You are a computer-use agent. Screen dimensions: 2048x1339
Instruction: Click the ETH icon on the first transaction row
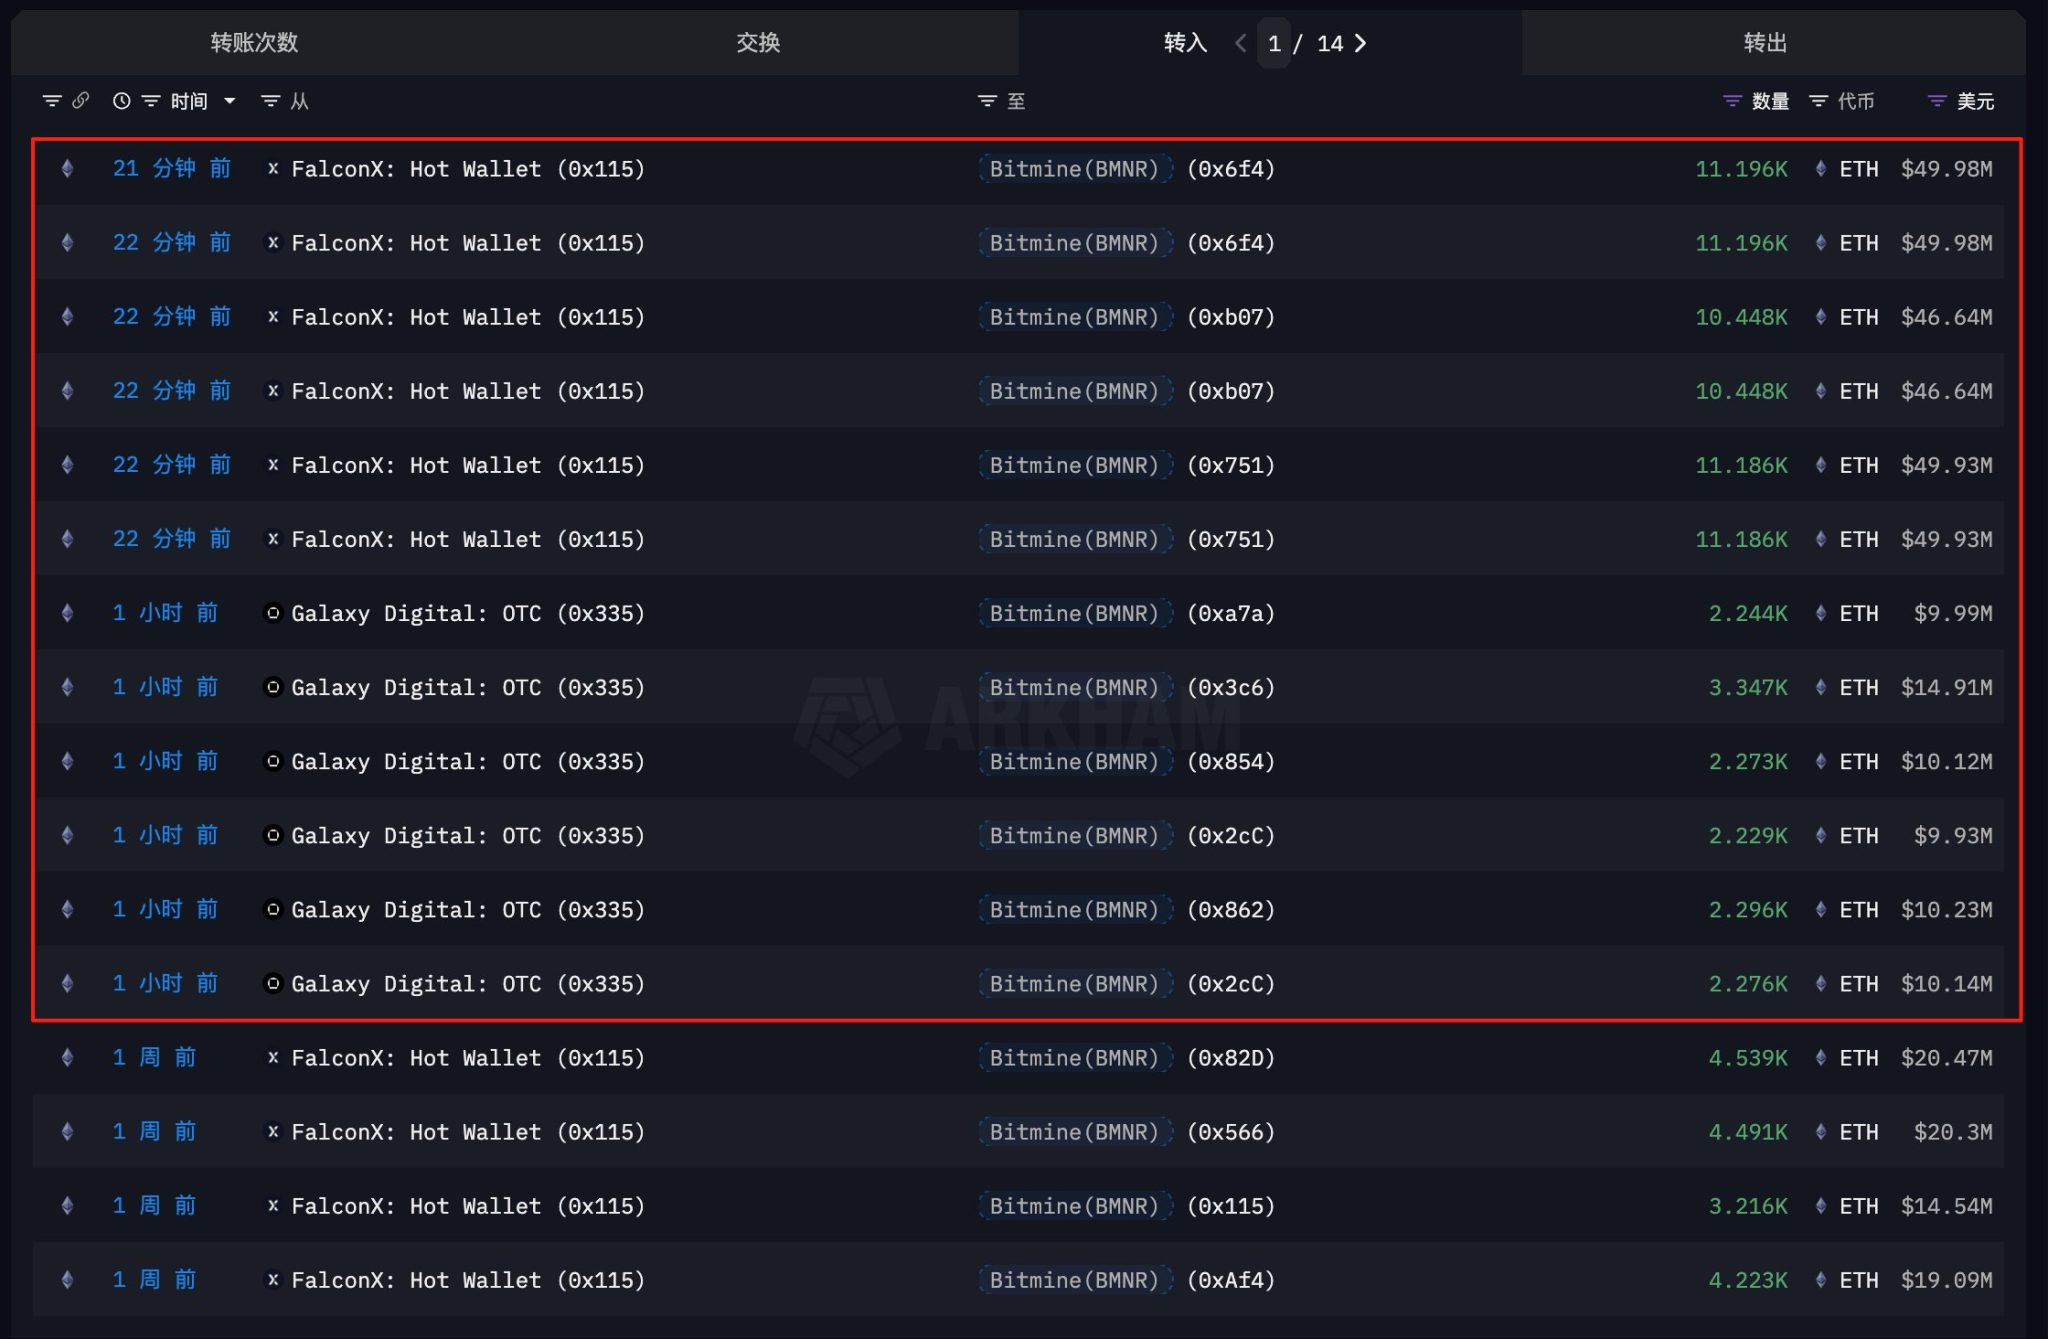[67, 168]
